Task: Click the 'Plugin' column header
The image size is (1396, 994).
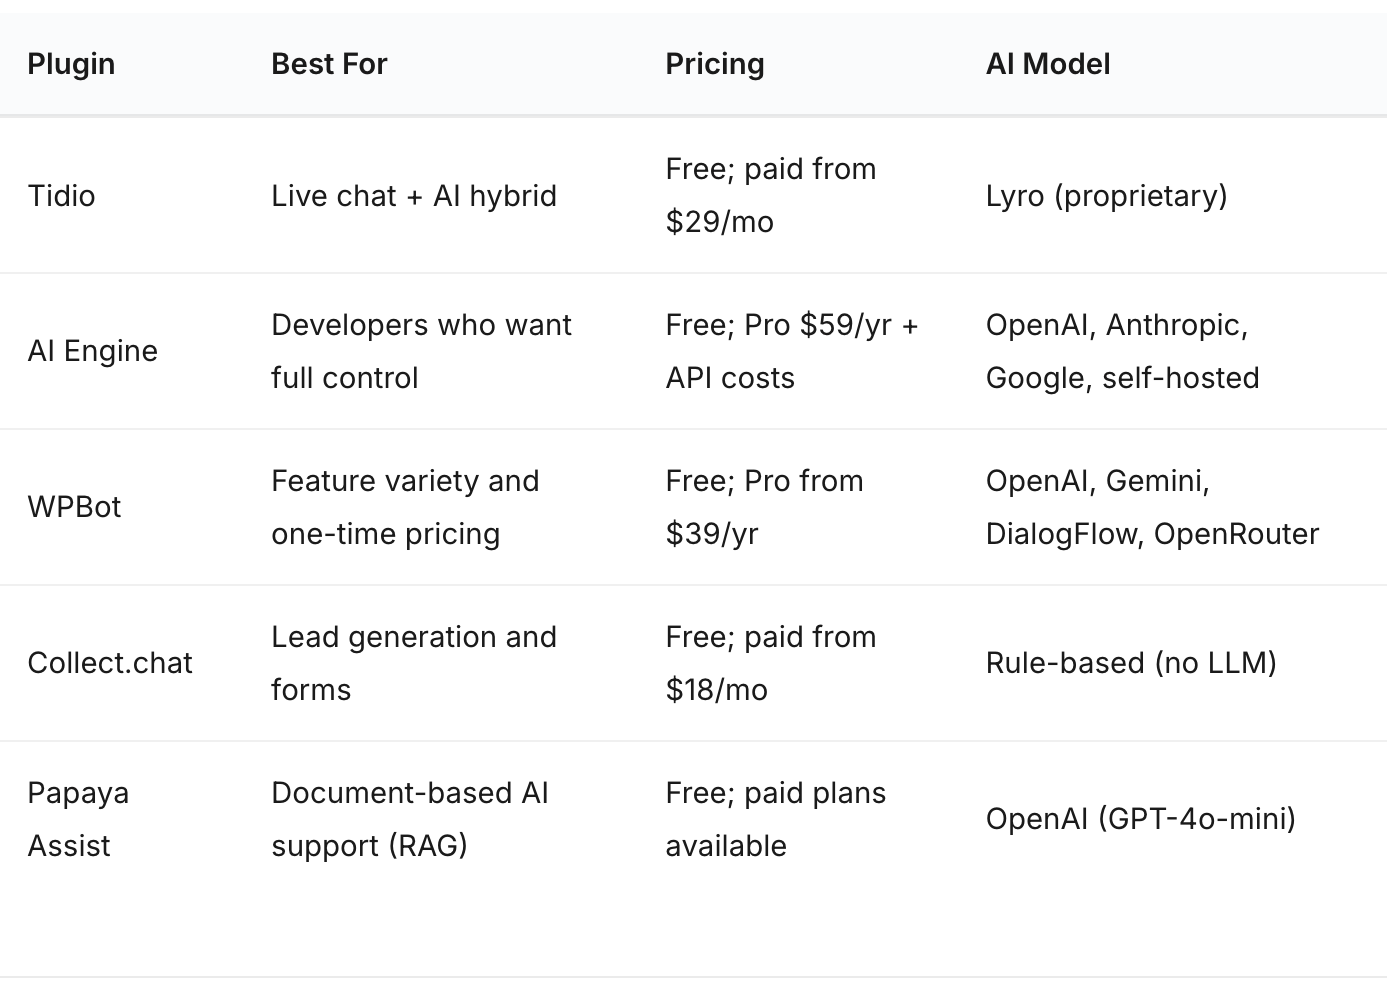Action: [x=71, y=64]
